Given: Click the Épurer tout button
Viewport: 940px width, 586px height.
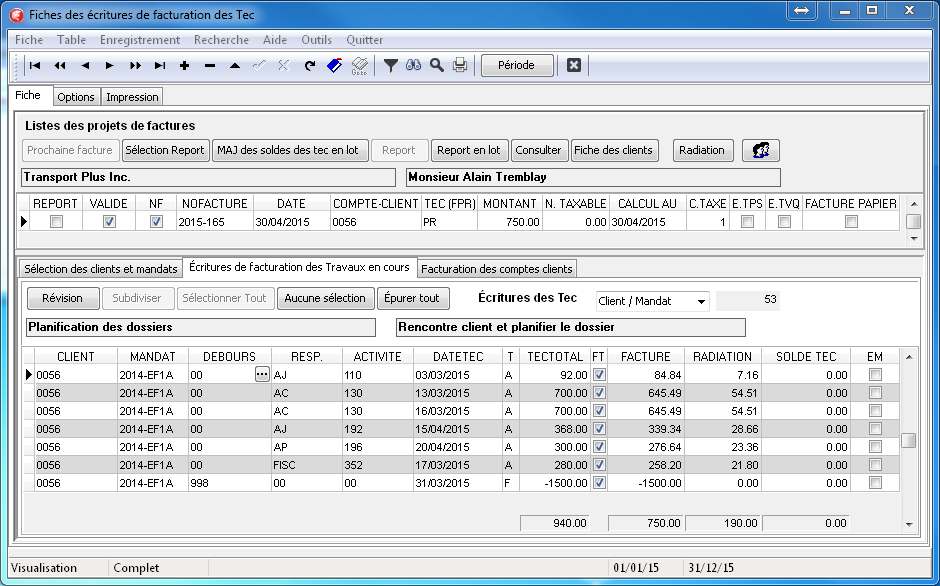Looking at the screenshot, I should coord(412,298).
